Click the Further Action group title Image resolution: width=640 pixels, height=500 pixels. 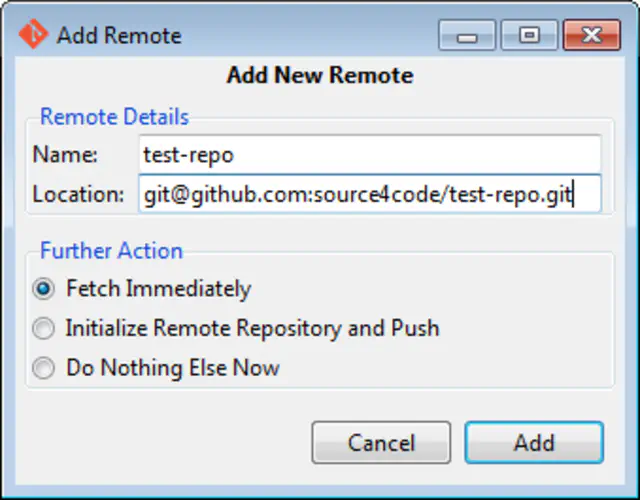pos(111,251)
